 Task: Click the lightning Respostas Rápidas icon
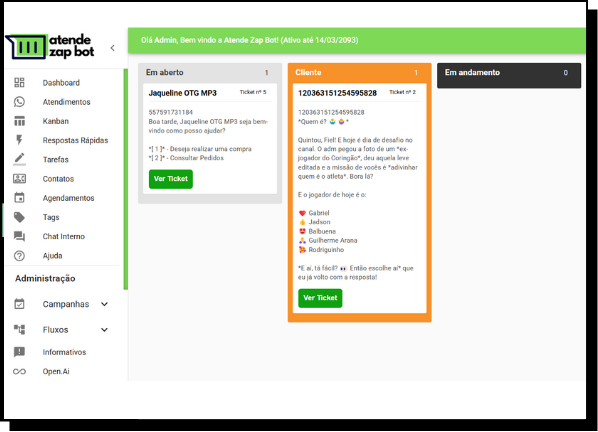(19, 140)
